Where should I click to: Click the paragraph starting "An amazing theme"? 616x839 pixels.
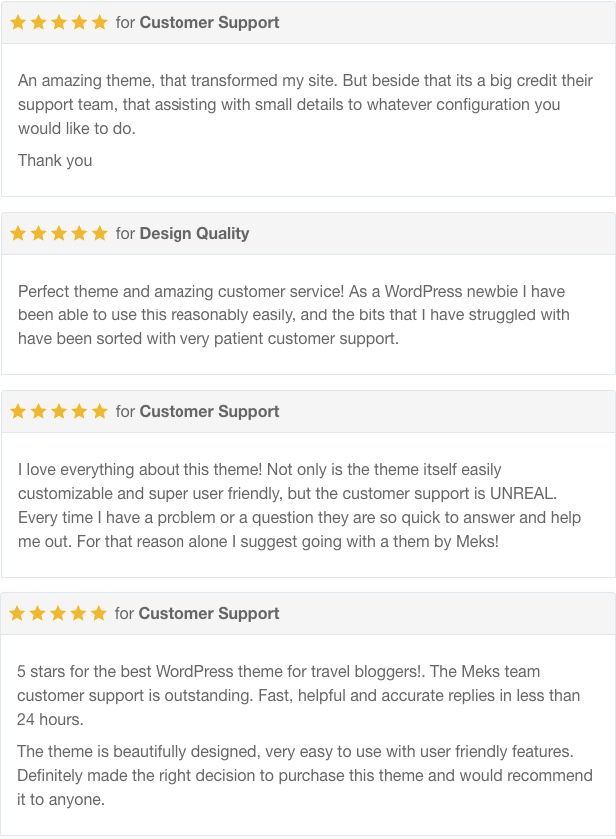click(290, 104)
